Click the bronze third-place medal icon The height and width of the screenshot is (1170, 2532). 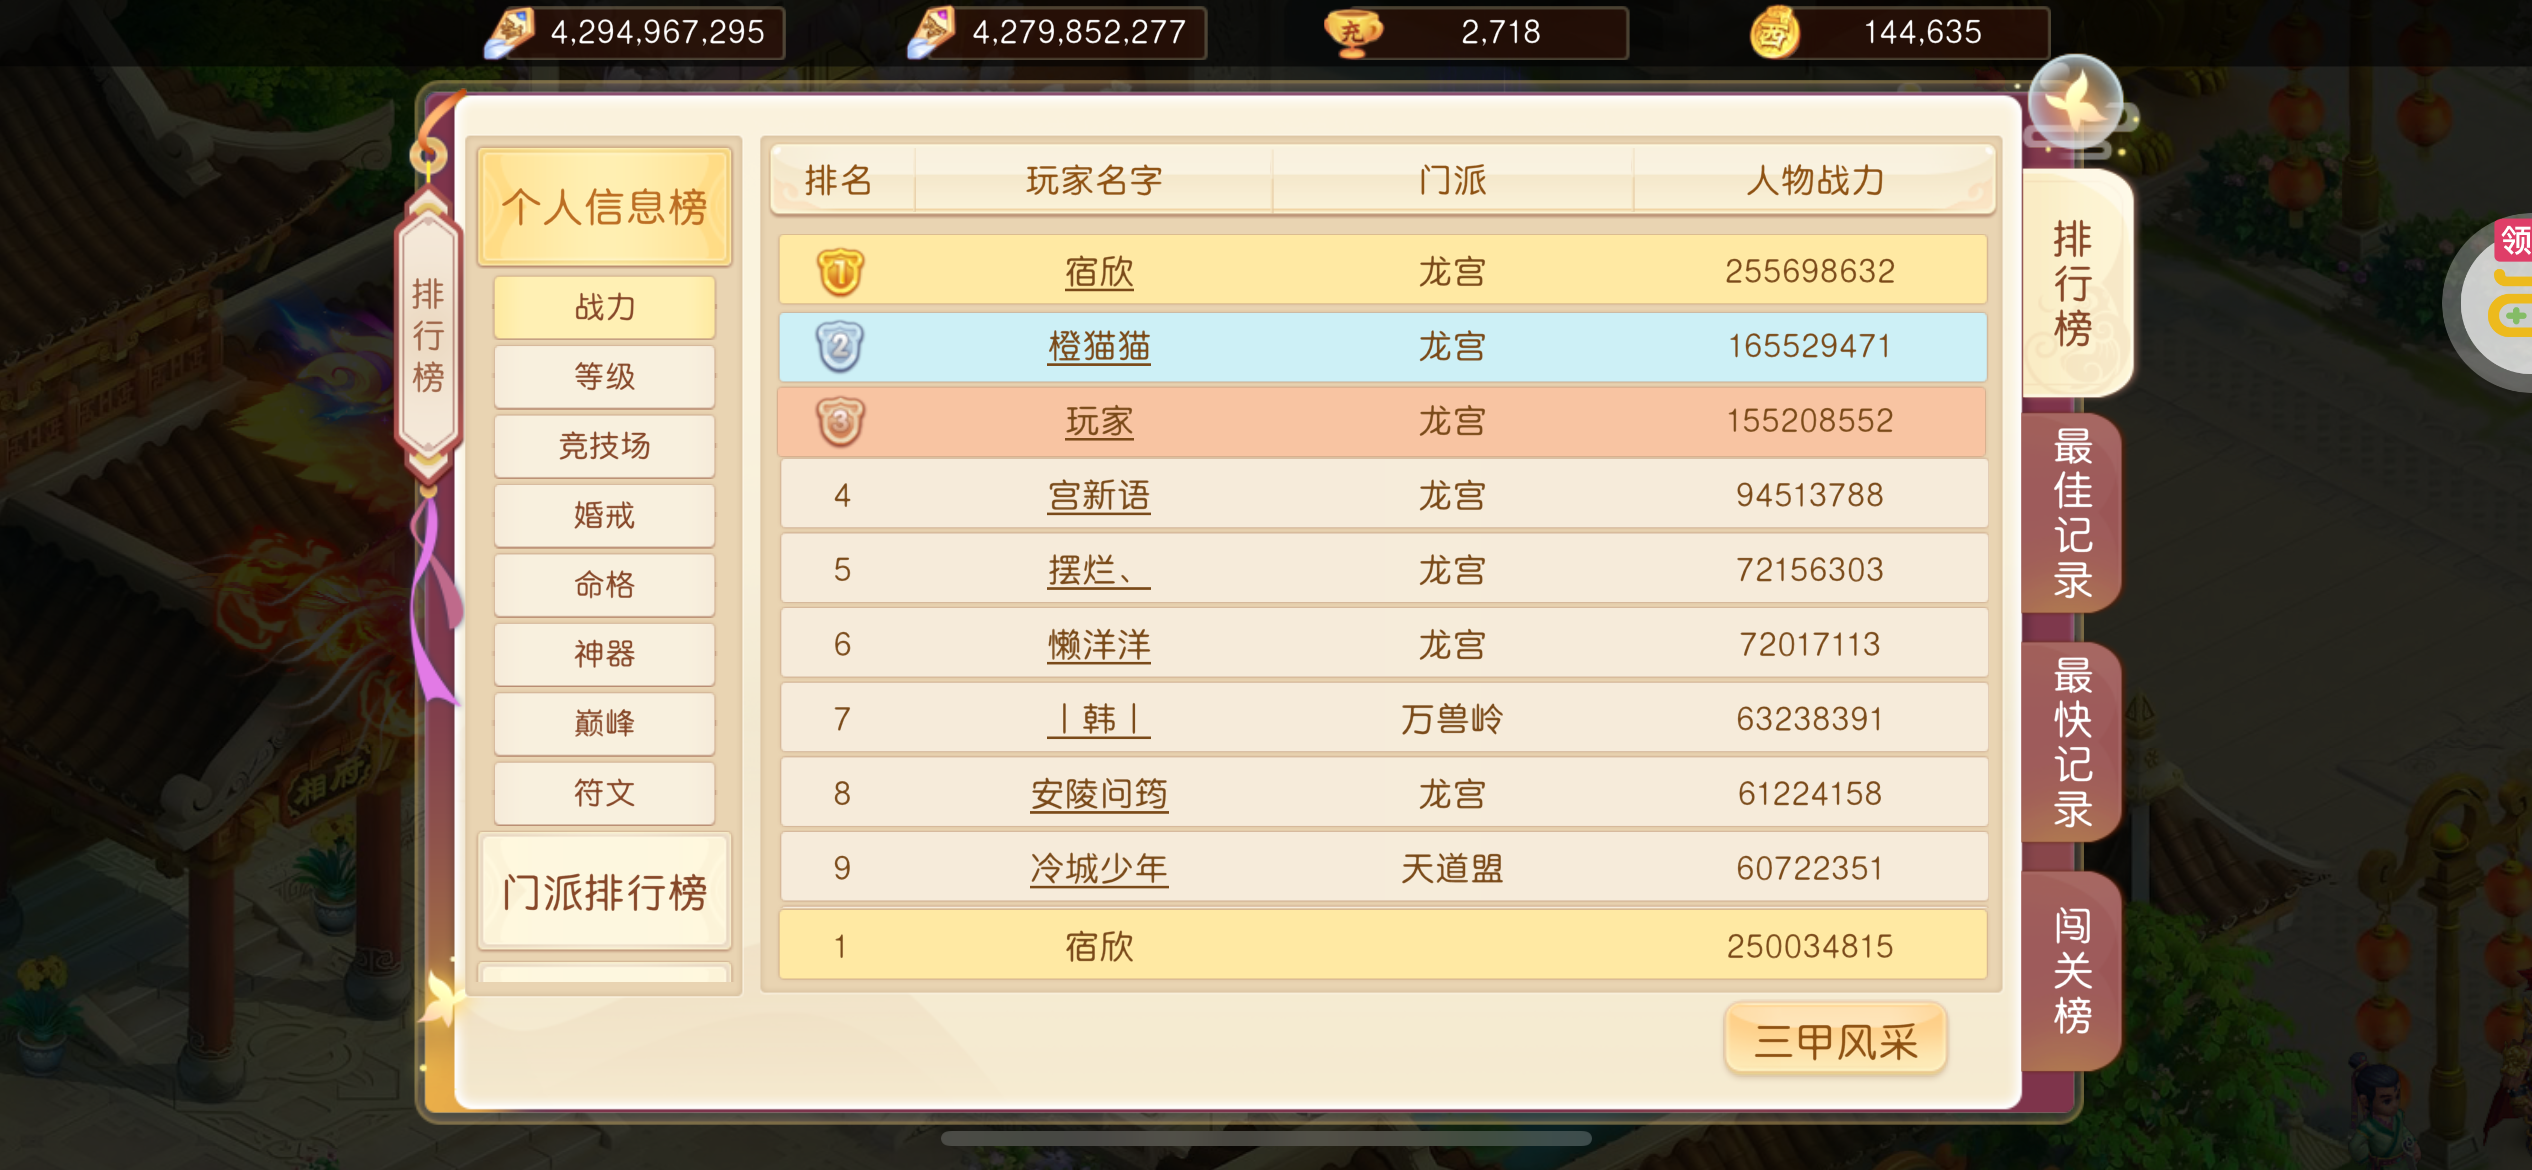[840, 421]
